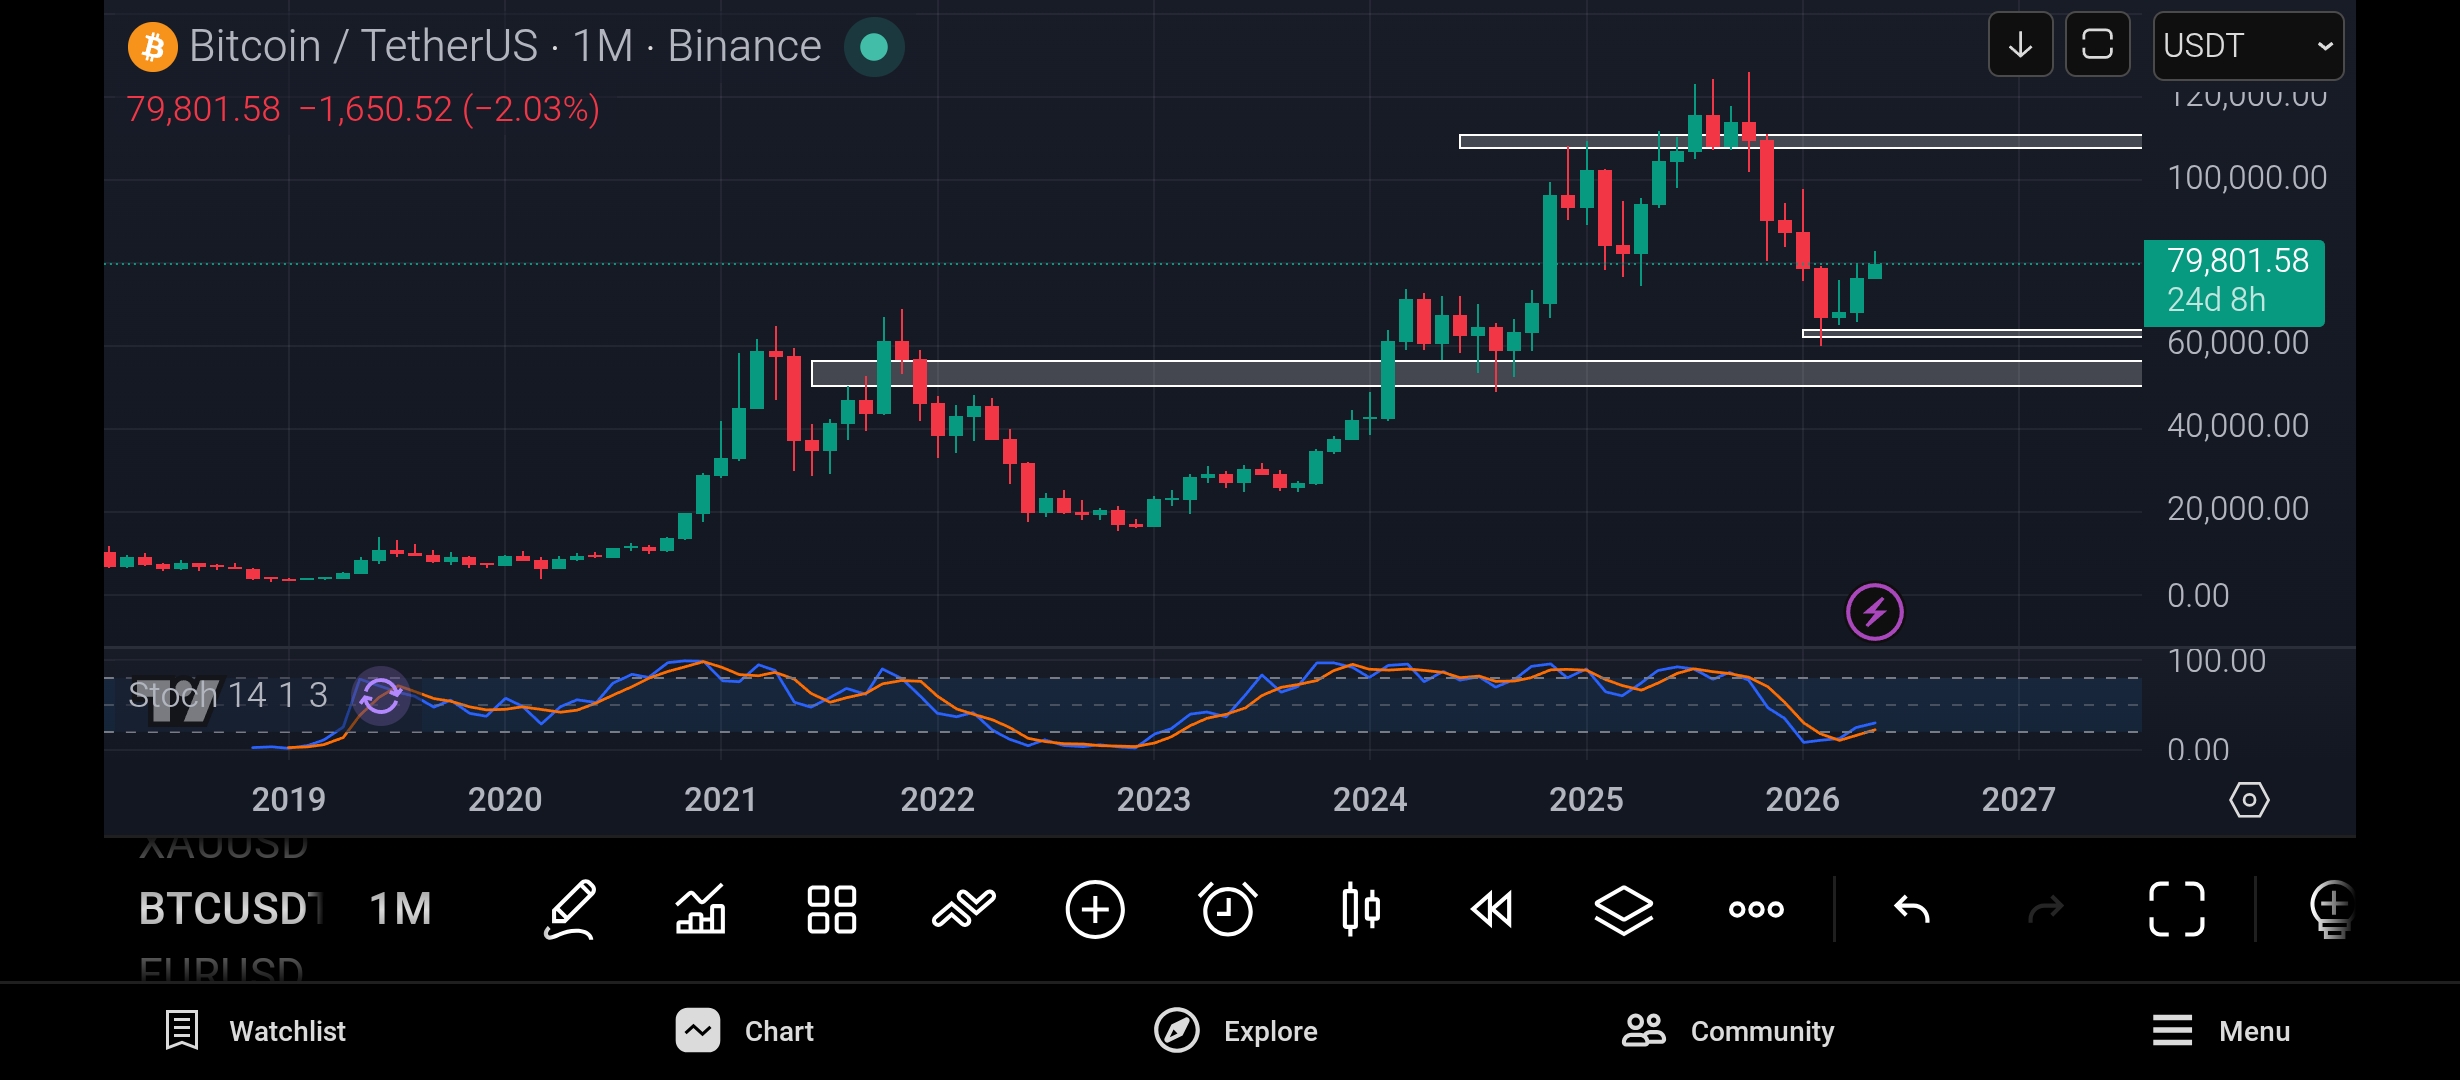Tap the Stoch indicator refresh icon
Viewport: 2460px width, 1080px height.
click(381, 696)
